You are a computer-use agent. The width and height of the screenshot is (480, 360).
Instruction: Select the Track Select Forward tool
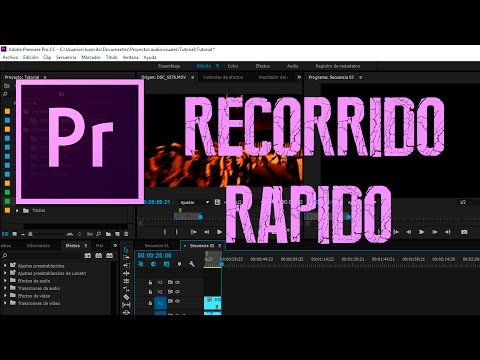coord(126,257)
